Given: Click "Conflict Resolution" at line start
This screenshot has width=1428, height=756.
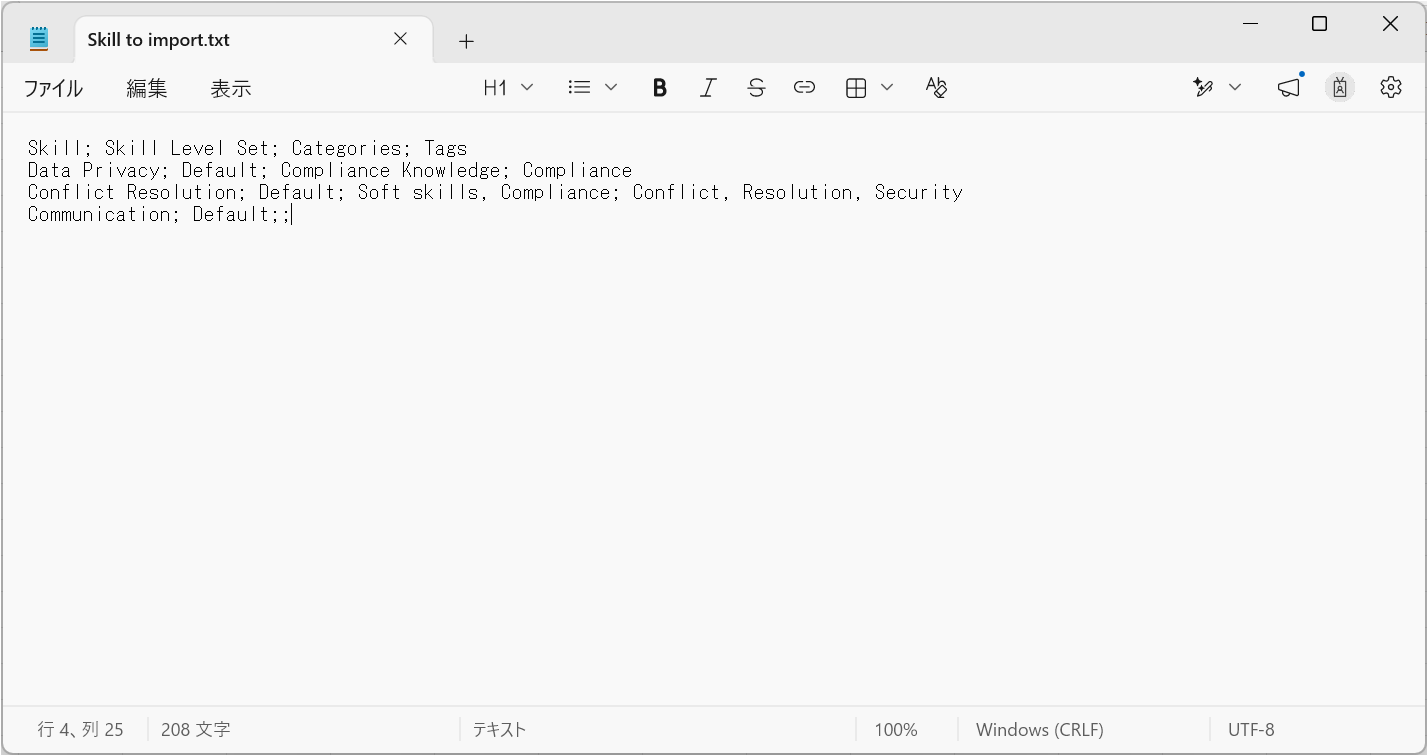Looking at the screenshot, I should (132, 192).
